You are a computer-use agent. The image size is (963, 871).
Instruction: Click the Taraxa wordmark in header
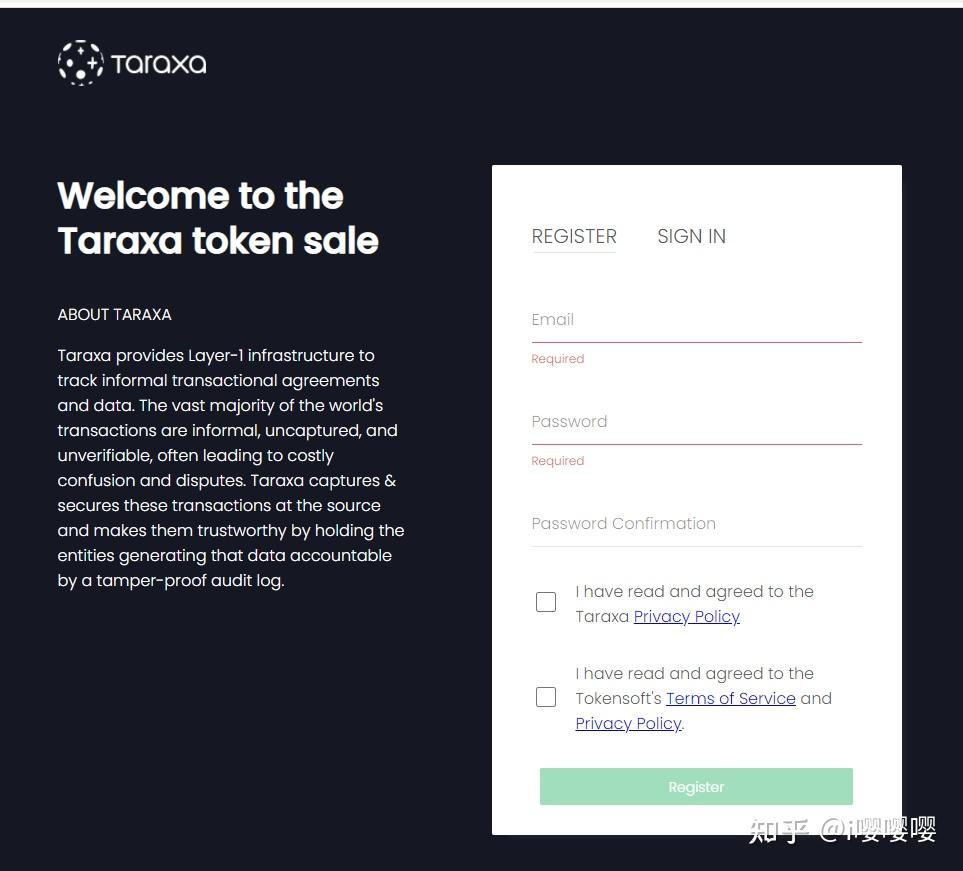(x=158, y=64)
